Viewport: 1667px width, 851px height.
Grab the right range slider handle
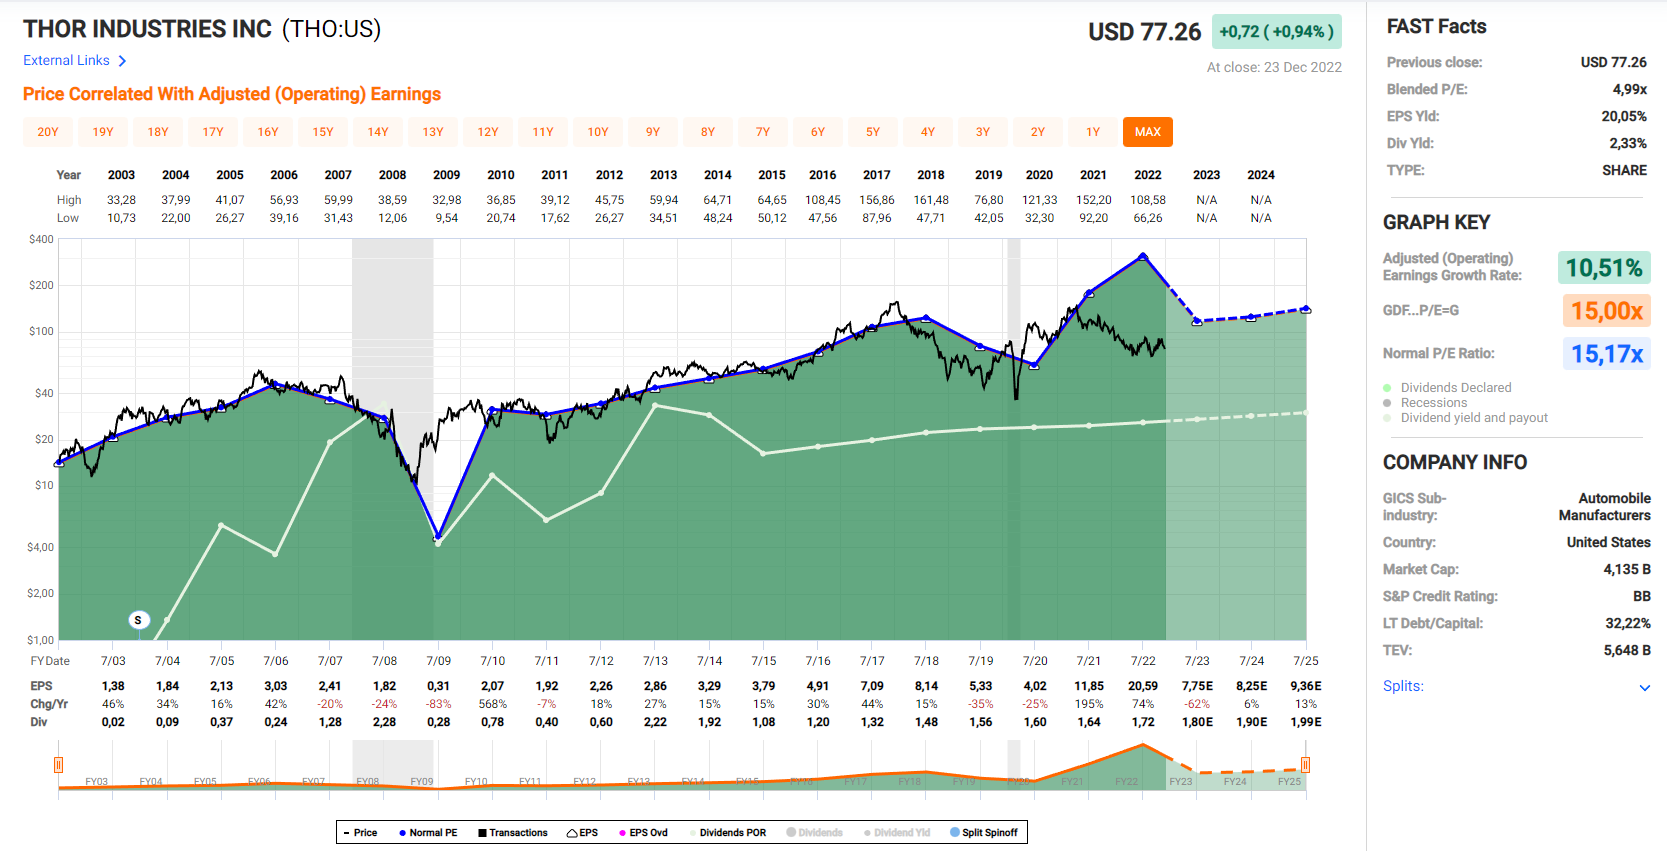click(1305, 765)
